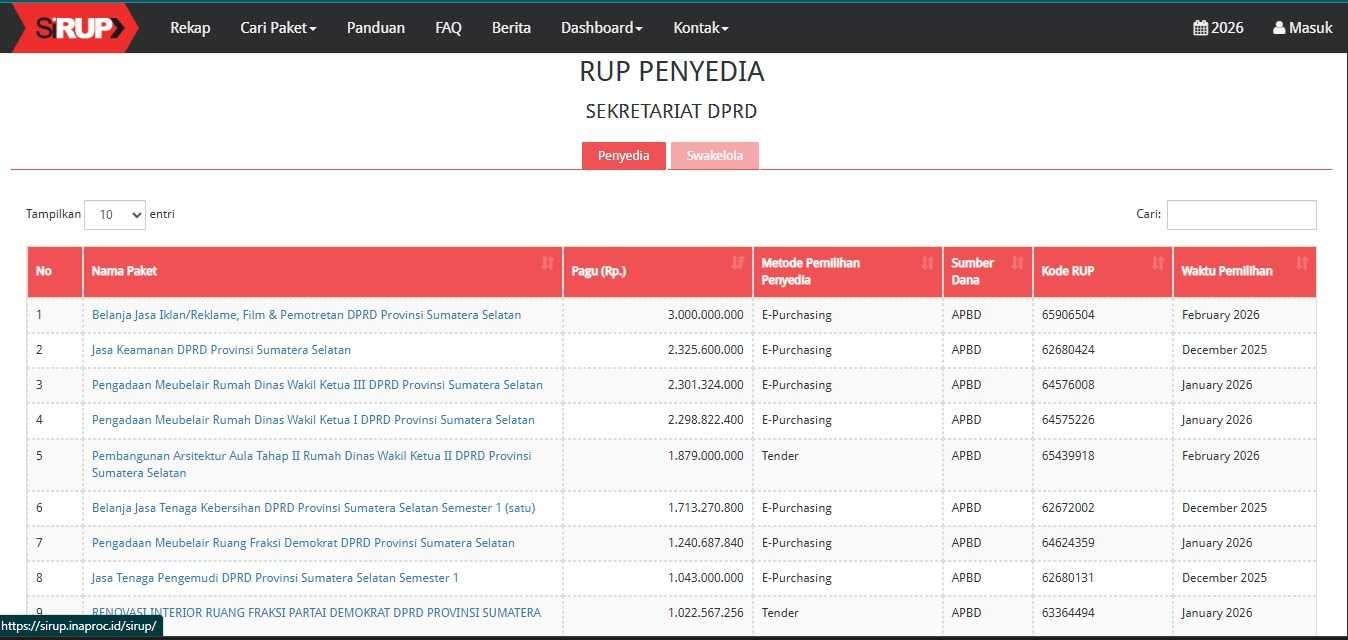Click sort icon on Pagu (Rp.) column
Screen dimensions: 1348x640
click(737, 264)
